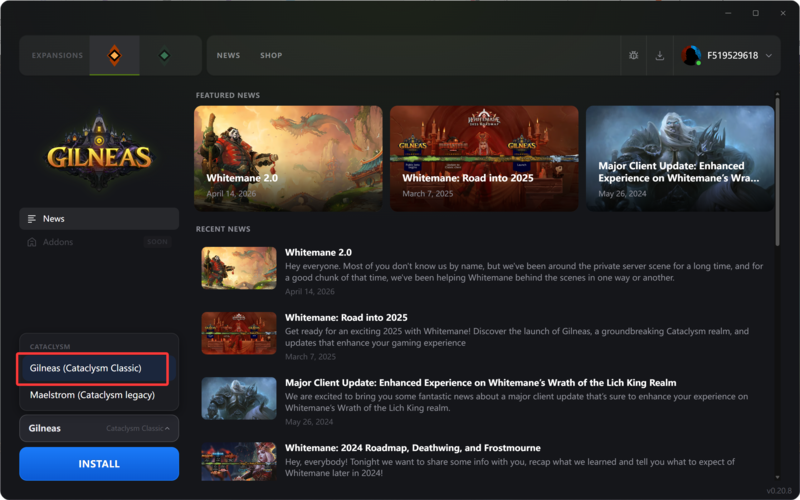Viewport: 800px width, 500px height.
Task: Click the News list icon in sidebar
Action: pos(32,219)
